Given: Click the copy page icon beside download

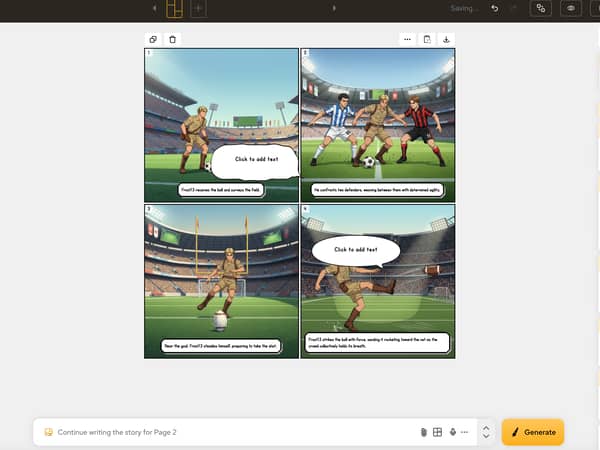Looking at the screenshot, I should point(427,39).
